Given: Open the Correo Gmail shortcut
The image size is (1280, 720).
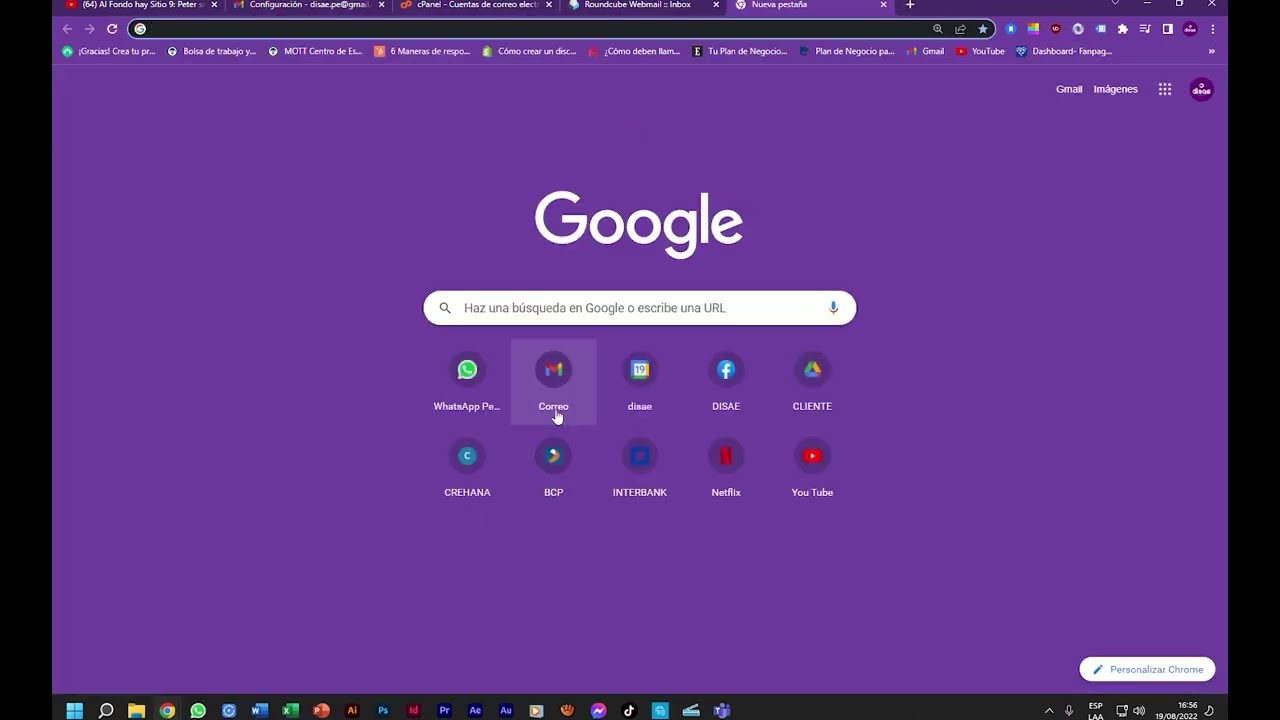Looking at the screenshot, I should click(x=553, y=382).
